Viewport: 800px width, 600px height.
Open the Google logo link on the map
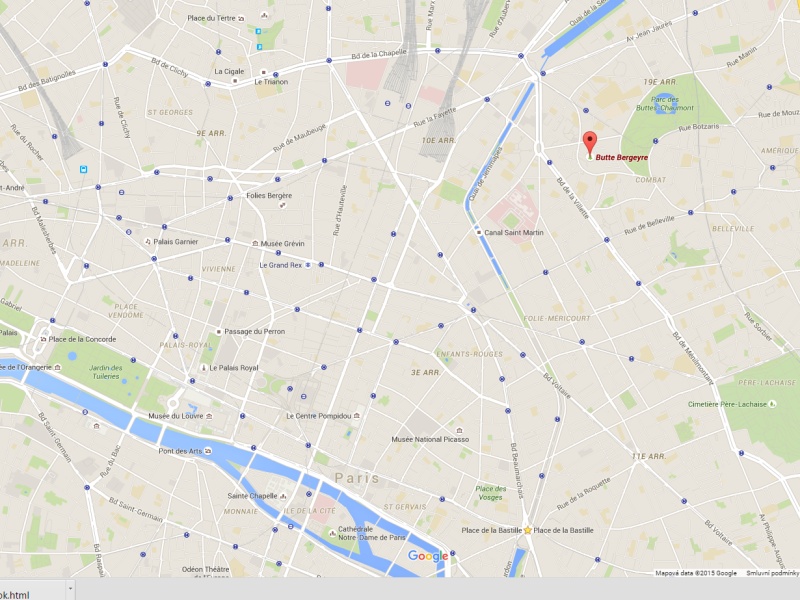(428, 556)
